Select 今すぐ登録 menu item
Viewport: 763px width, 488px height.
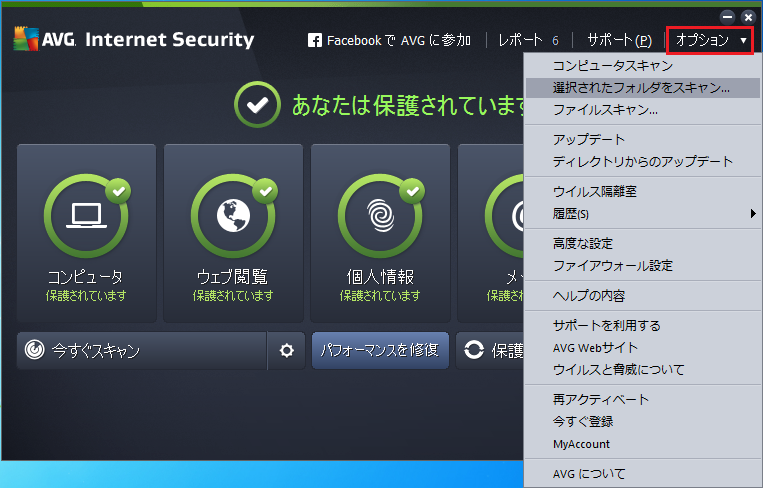click(643, 422)
